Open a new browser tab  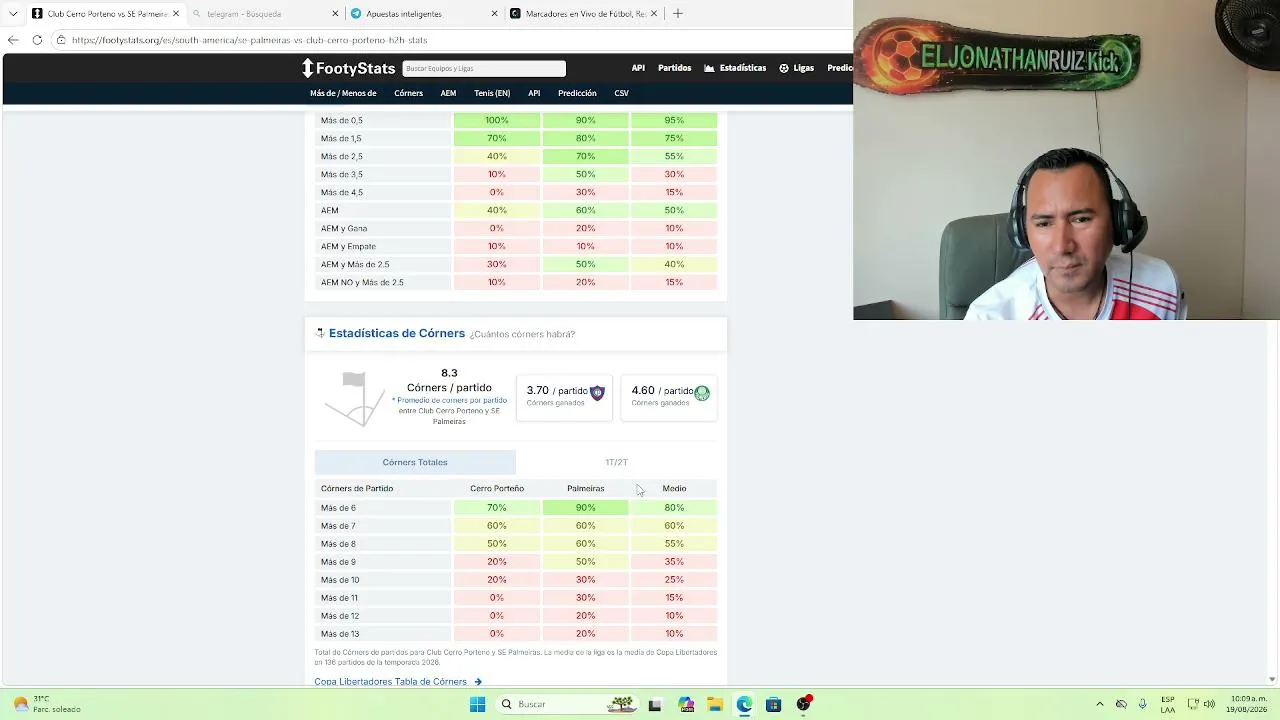click(677, 14)
